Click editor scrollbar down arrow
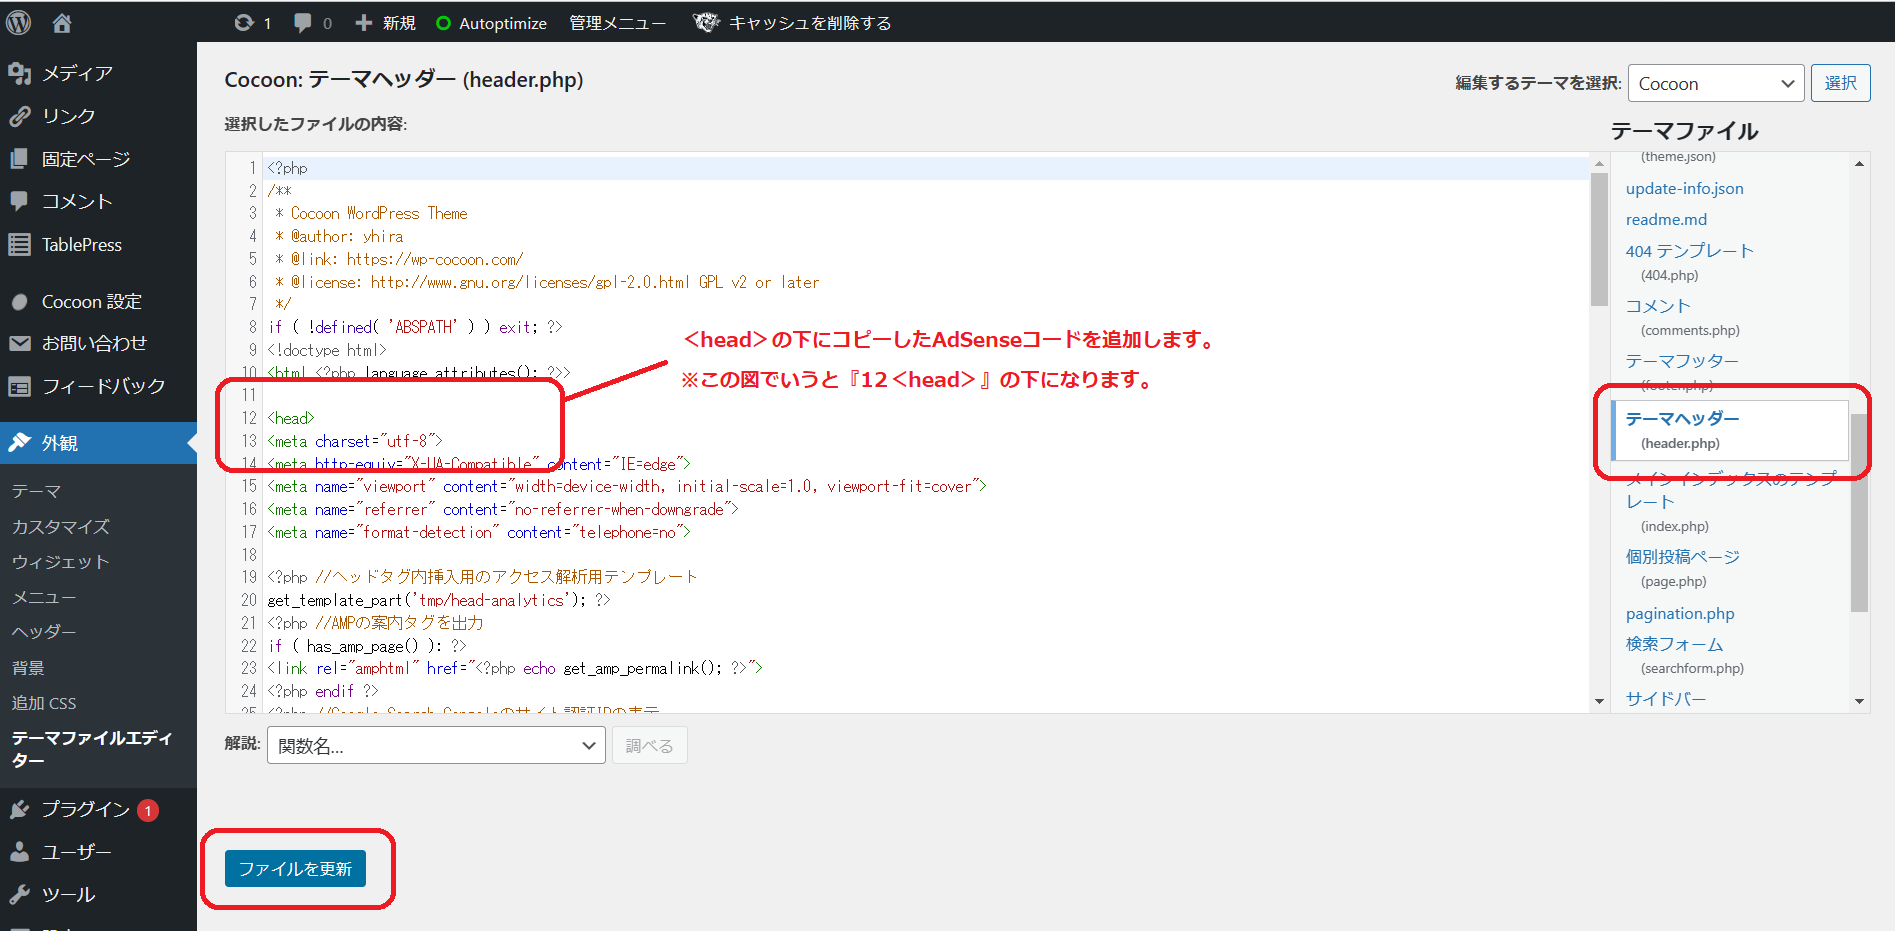This screenshot has height=931, width=1895. 1599,701
